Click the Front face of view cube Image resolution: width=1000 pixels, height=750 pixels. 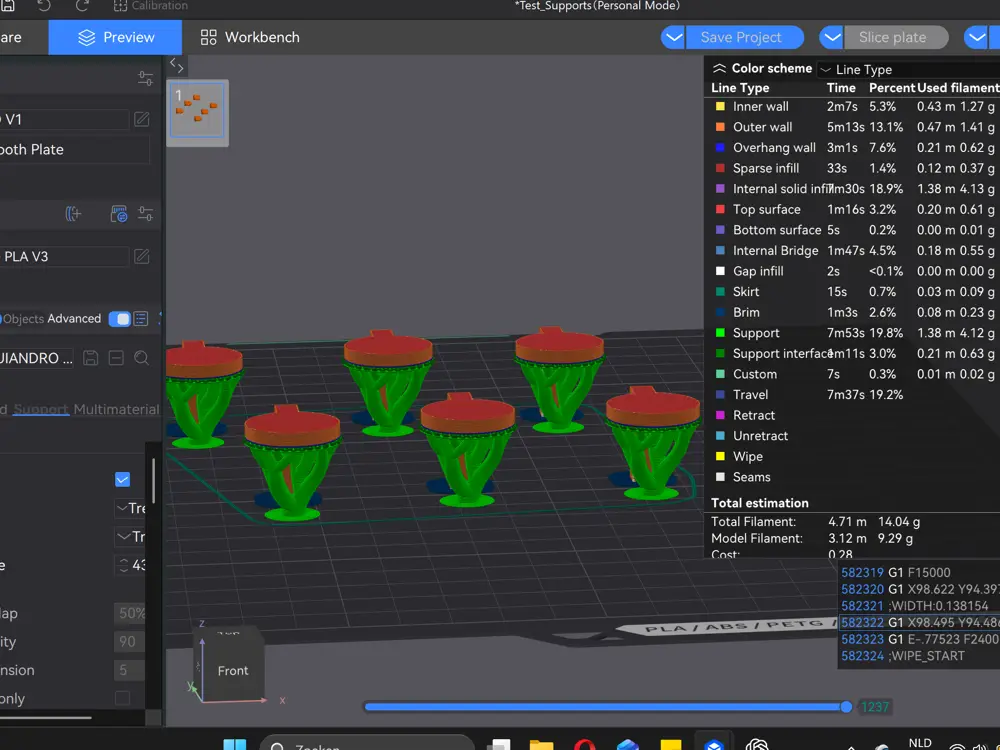[x=233, y=671]
